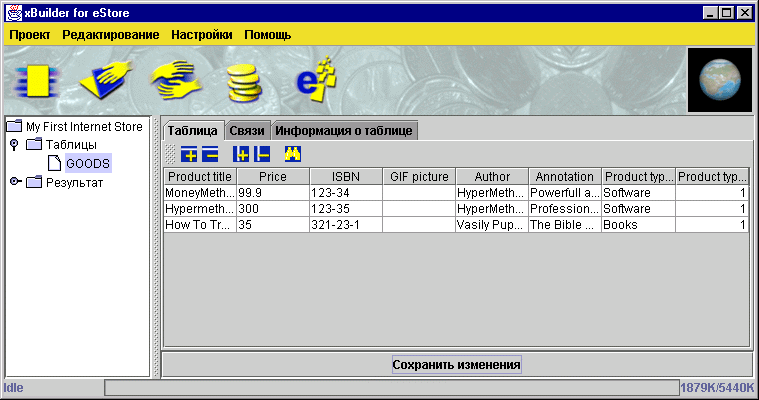The image size is (759, 400).
Task: Click the memory indicator 1879K/5440K
Action: coord(717,388)
